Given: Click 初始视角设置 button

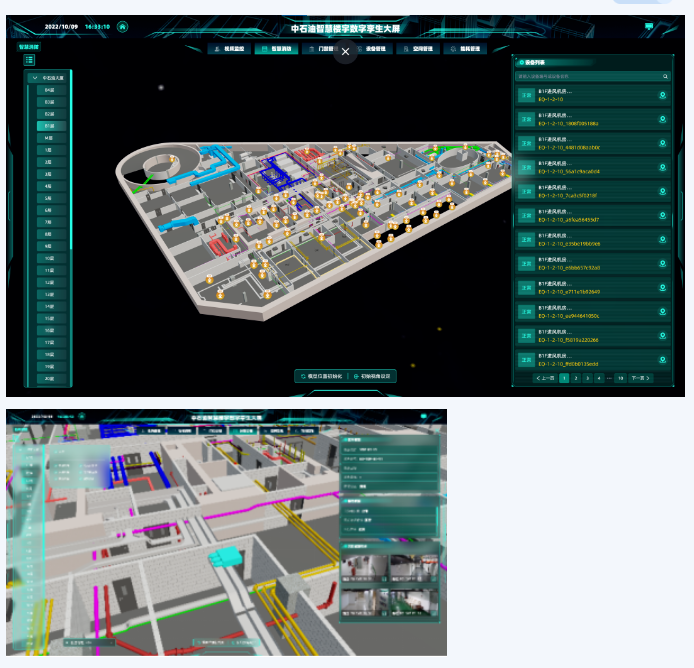Looking at the screenshot, I should [x=373, y=376].
